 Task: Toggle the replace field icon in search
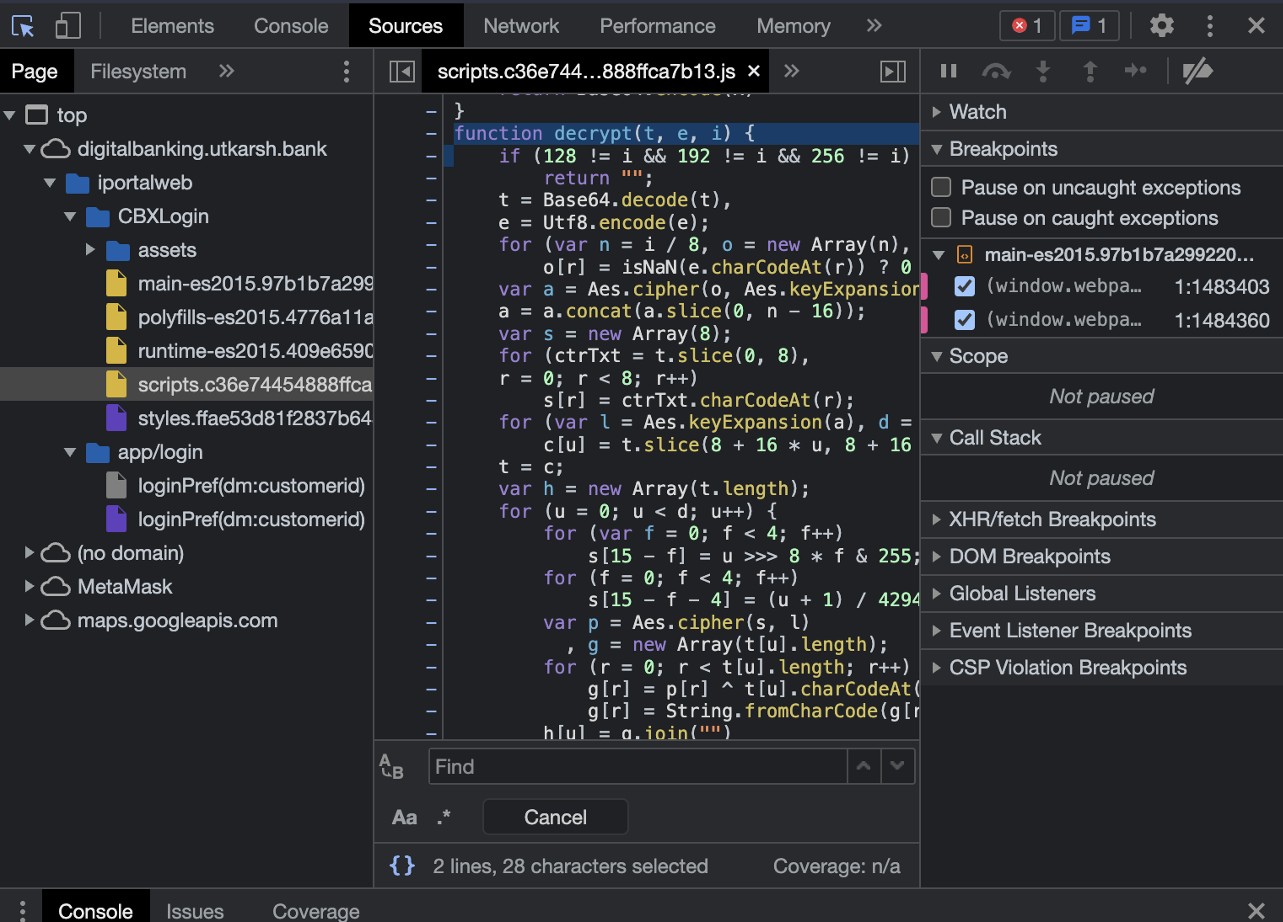pyautogui.click(x=392, y=767)
